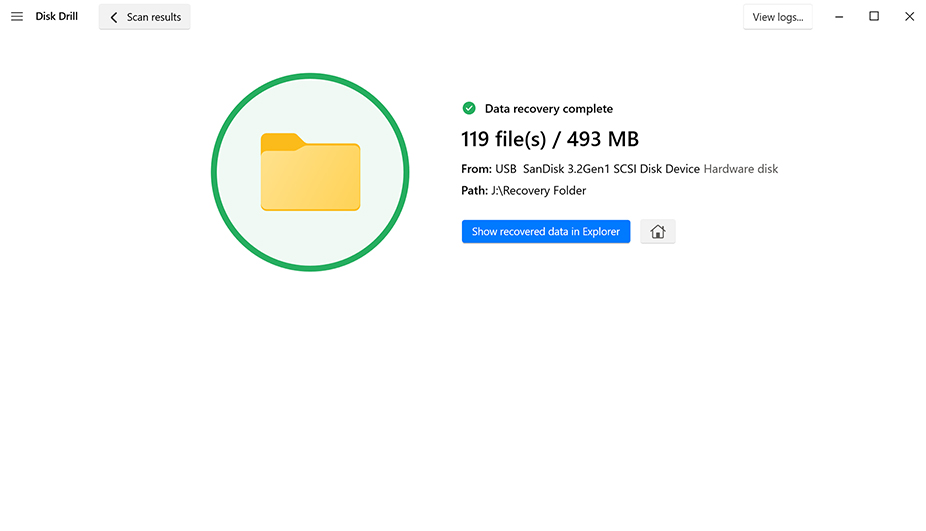Minimize the Disk Drill window
The width and height of the screenshot is (926, 531).
tap(839, 17)
